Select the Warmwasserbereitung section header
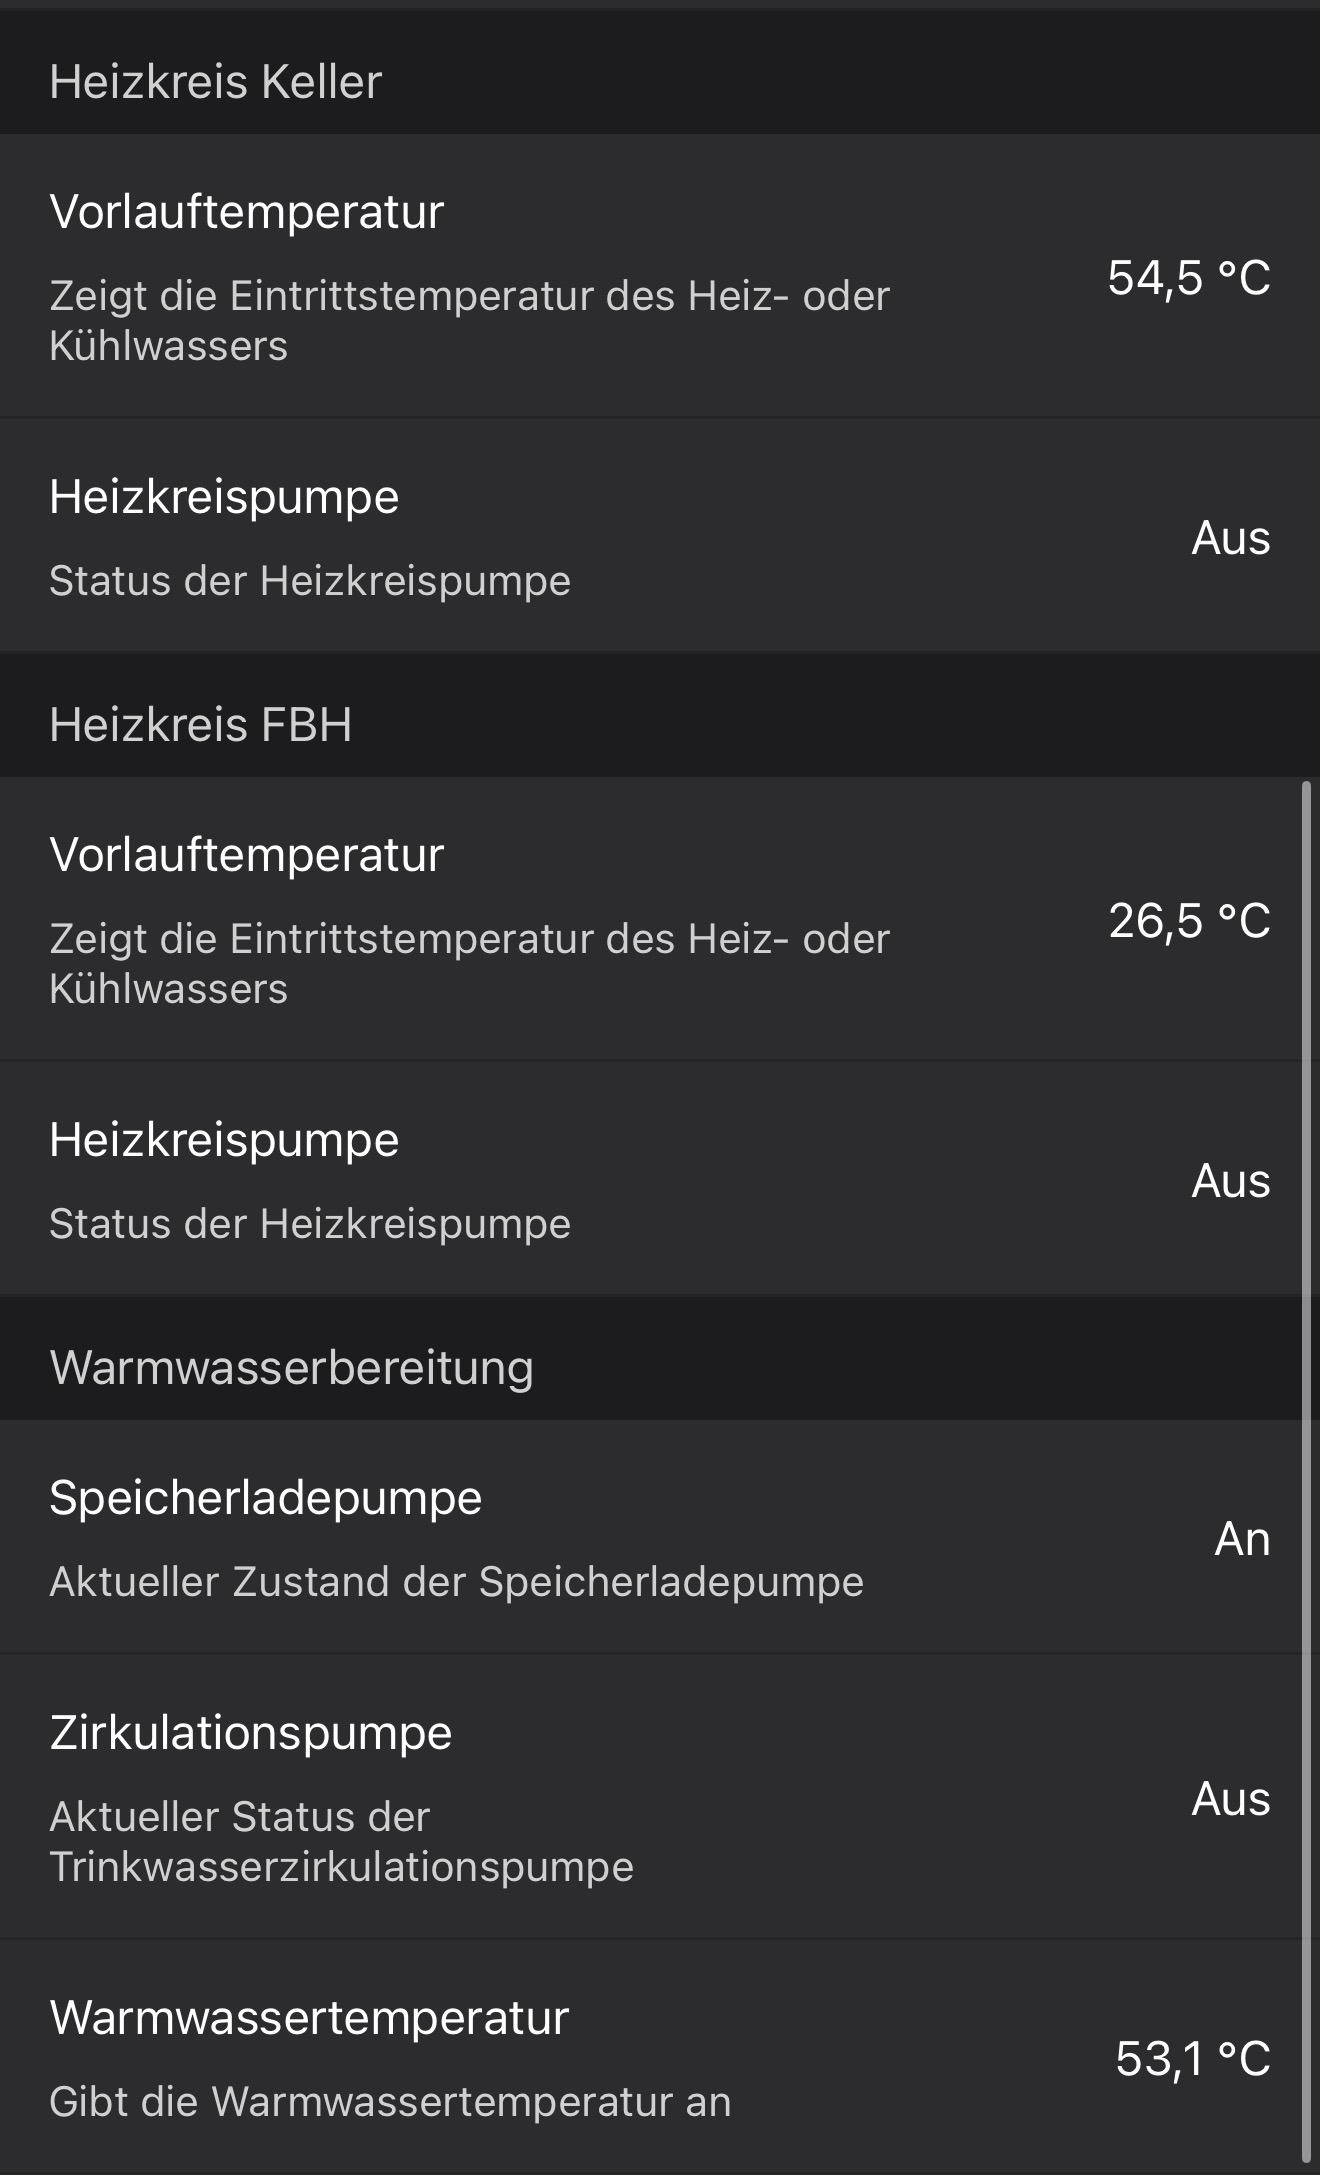The width and height of the screenshot is (1320, 2175). pos(291,1367)
